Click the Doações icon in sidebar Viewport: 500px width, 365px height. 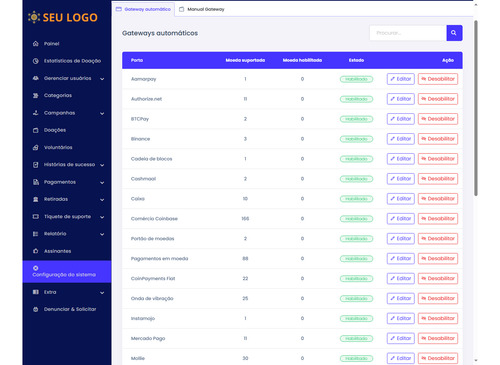(36, 130)
